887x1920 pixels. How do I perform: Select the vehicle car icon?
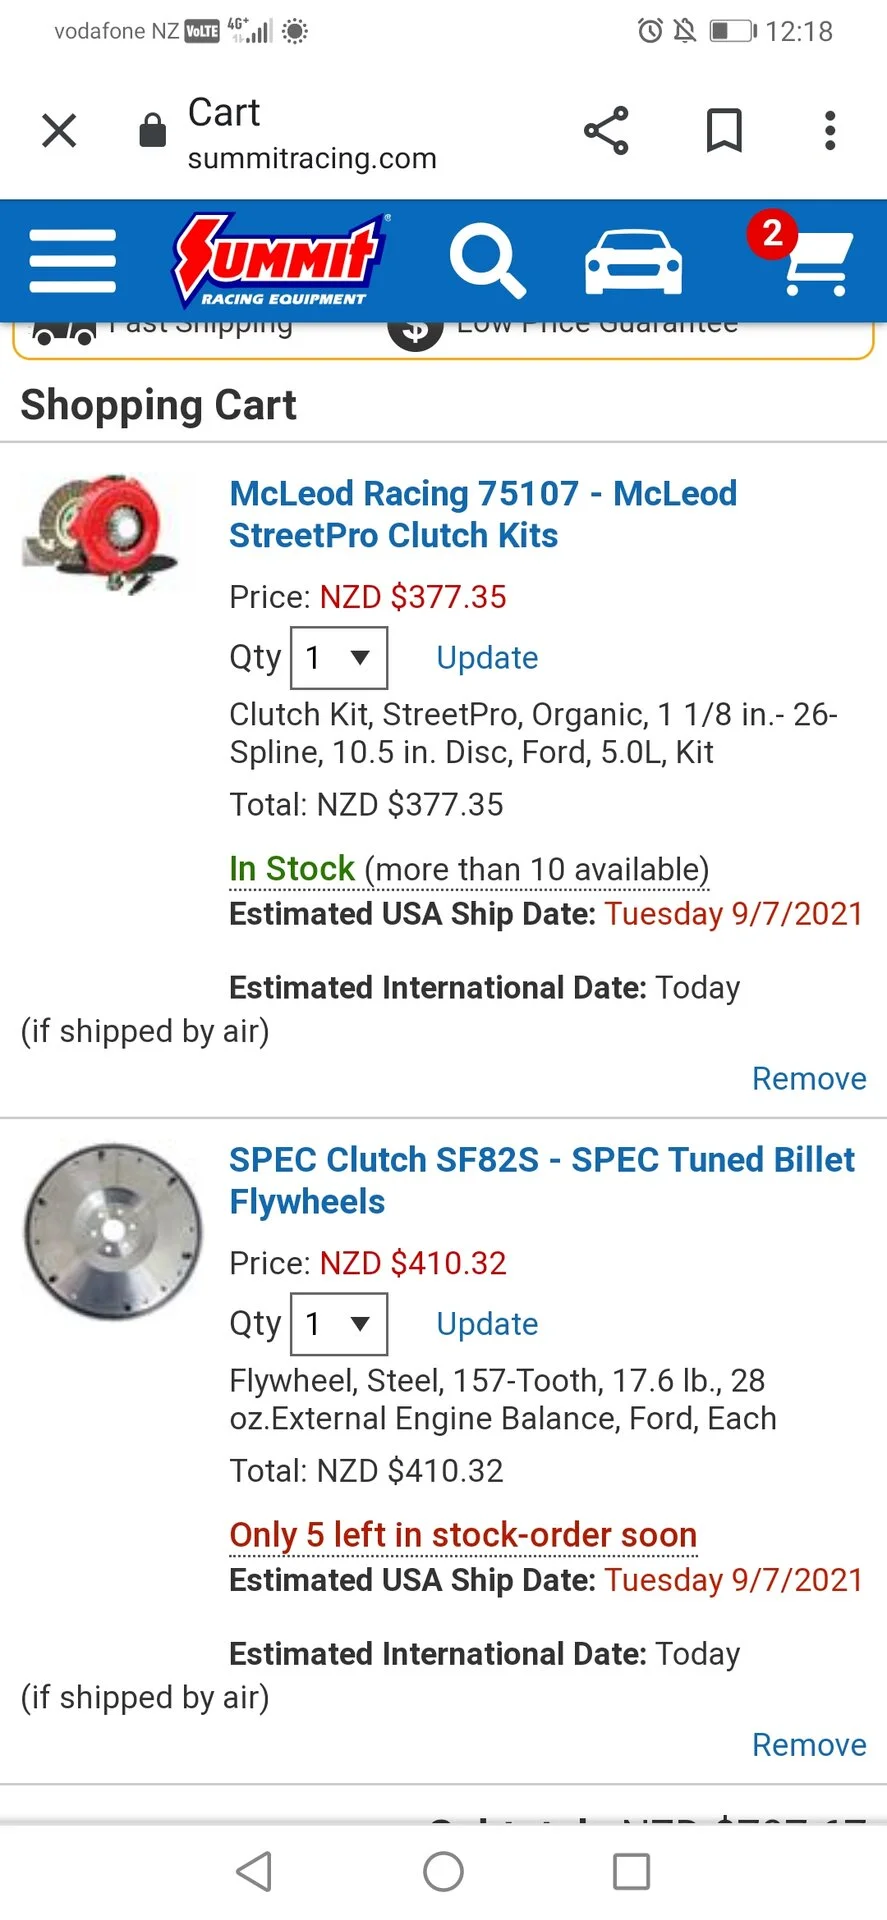click(634, 262)
